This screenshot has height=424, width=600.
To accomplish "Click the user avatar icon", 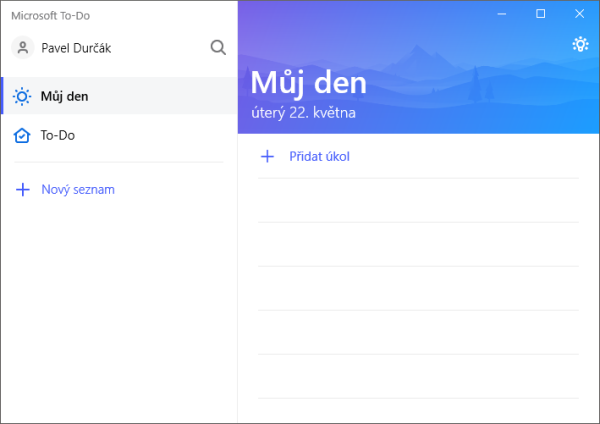I will click(x=23, y=48).
